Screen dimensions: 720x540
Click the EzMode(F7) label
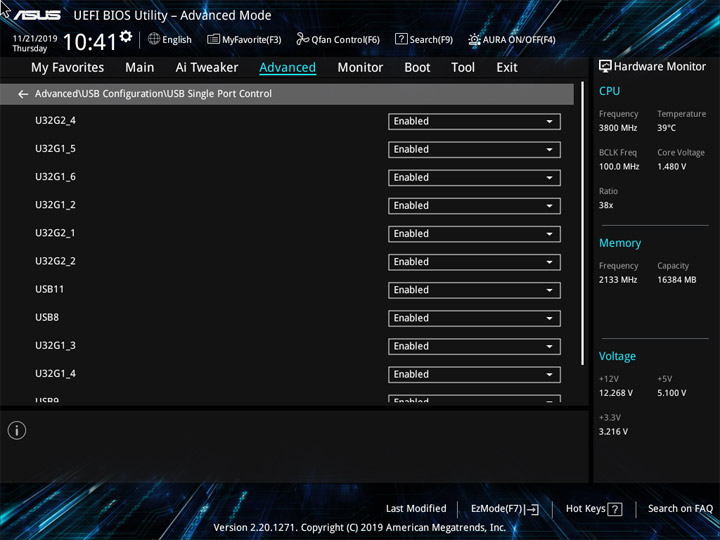(497, 509)
